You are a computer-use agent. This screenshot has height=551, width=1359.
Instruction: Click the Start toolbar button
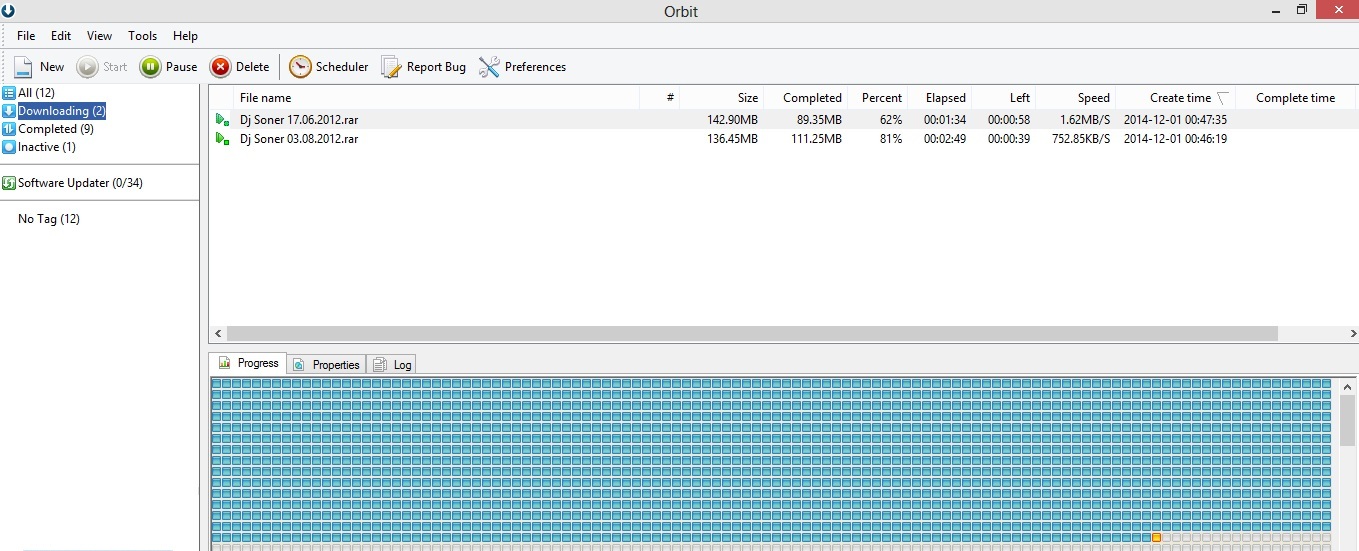[x=102, y=67]
